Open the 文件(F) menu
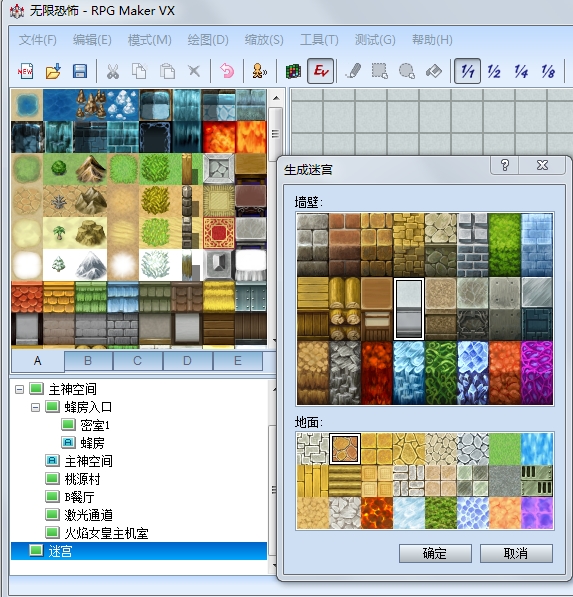573x597 pixels. 38,40
